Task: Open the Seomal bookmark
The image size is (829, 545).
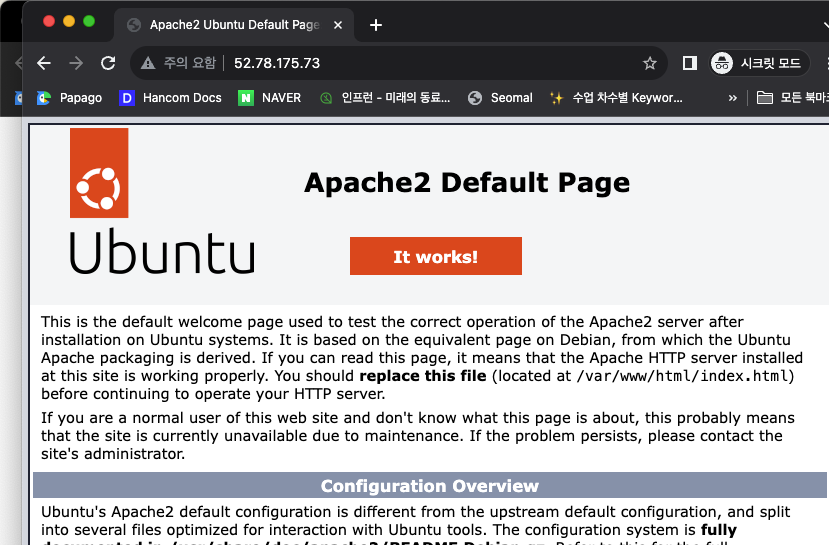Action: click(500, 98)
